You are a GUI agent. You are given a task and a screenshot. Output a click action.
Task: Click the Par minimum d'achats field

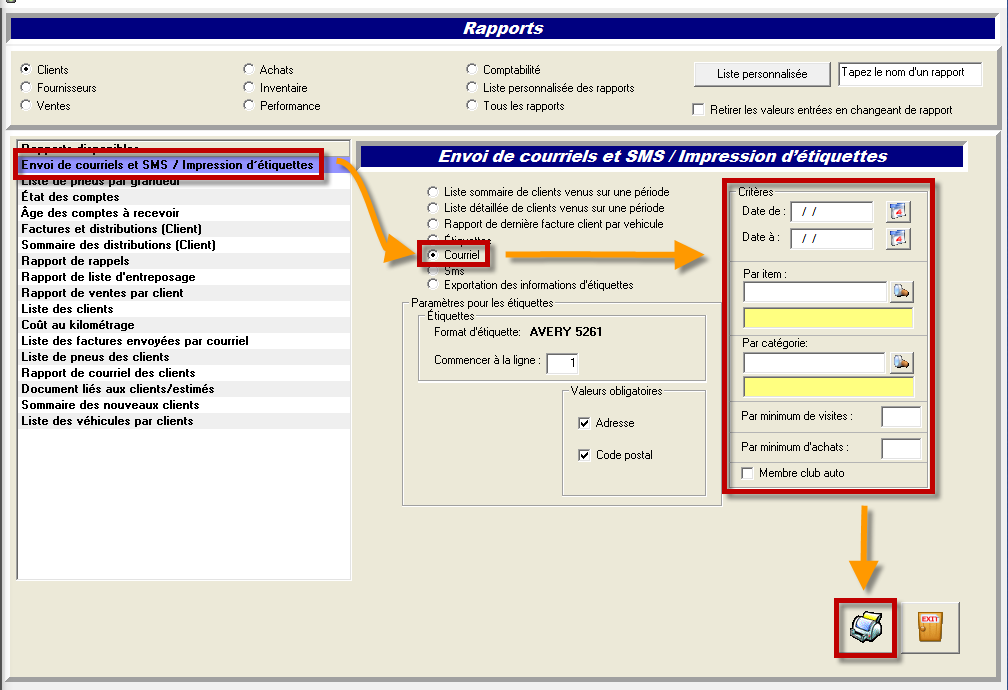pyautogui.click(x=901, y=448)
